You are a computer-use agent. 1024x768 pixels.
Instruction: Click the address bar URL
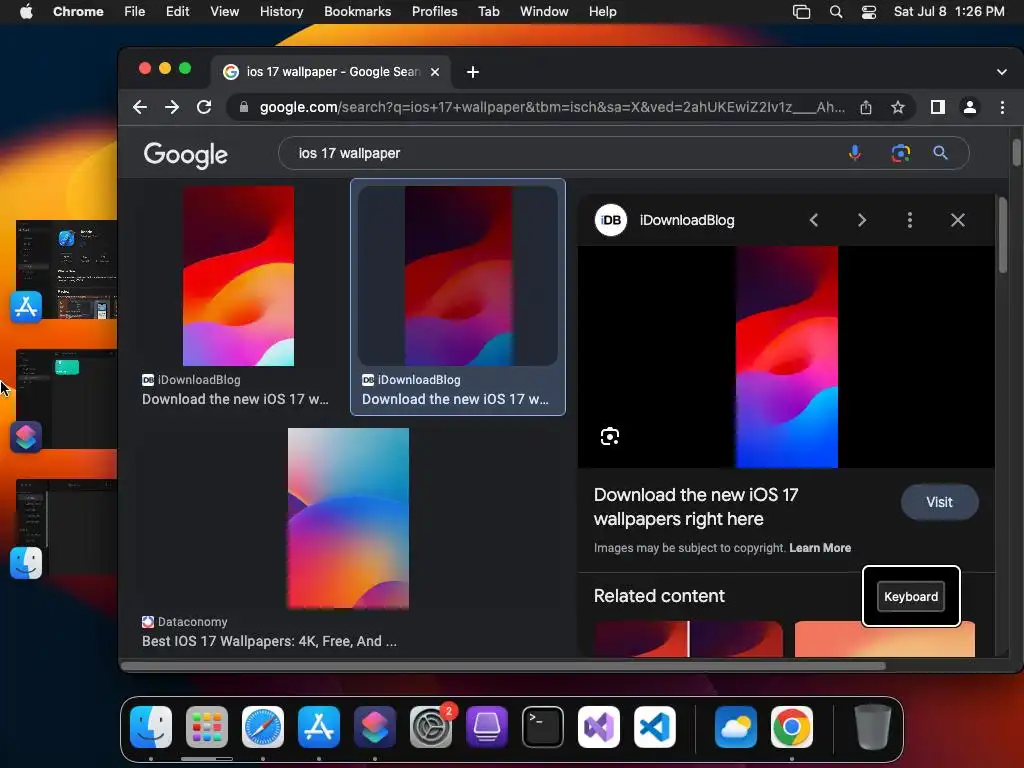click(x=552, y=107)
